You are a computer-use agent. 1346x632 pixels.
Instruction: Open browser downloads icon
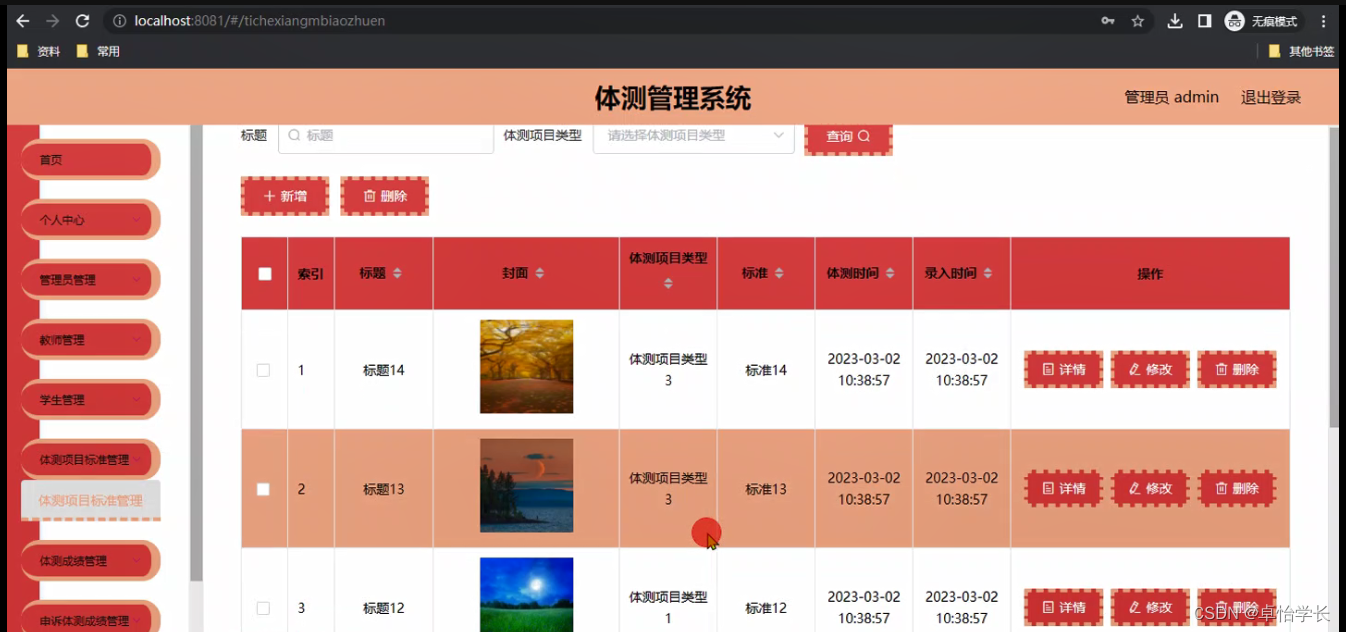[x=1175, y=21]
